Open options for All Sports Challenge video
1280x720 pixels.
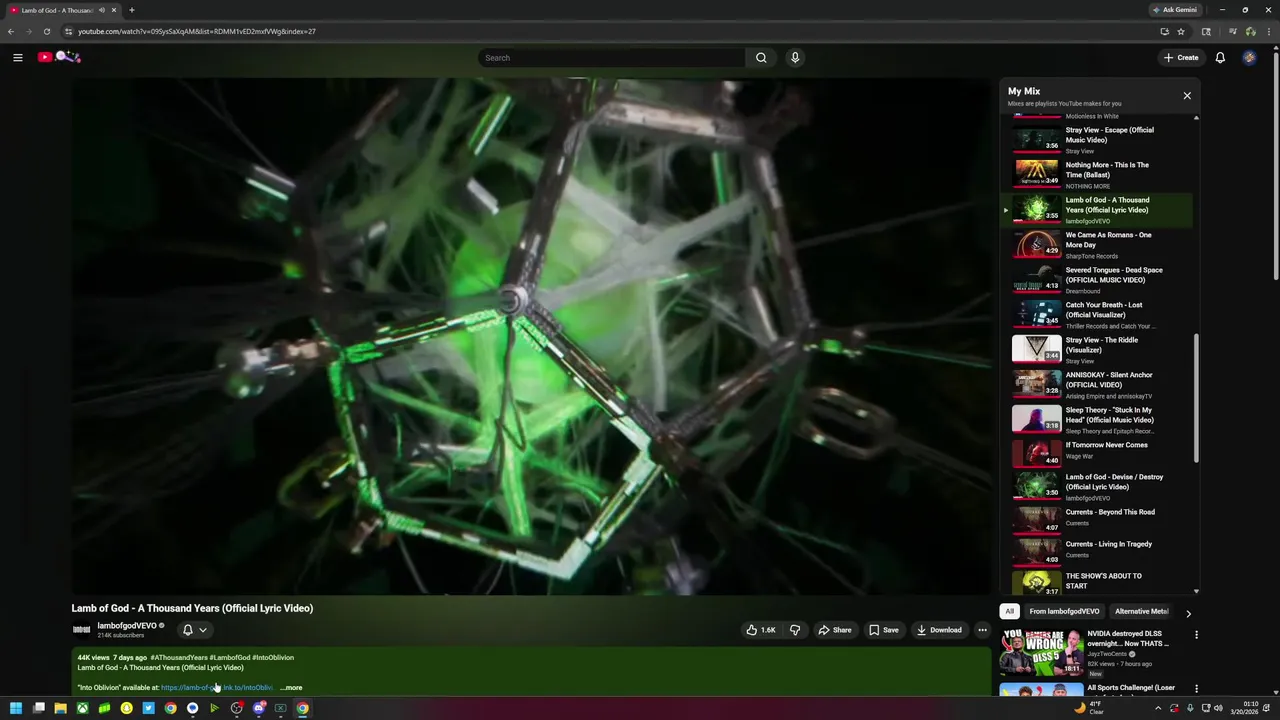1196,689
